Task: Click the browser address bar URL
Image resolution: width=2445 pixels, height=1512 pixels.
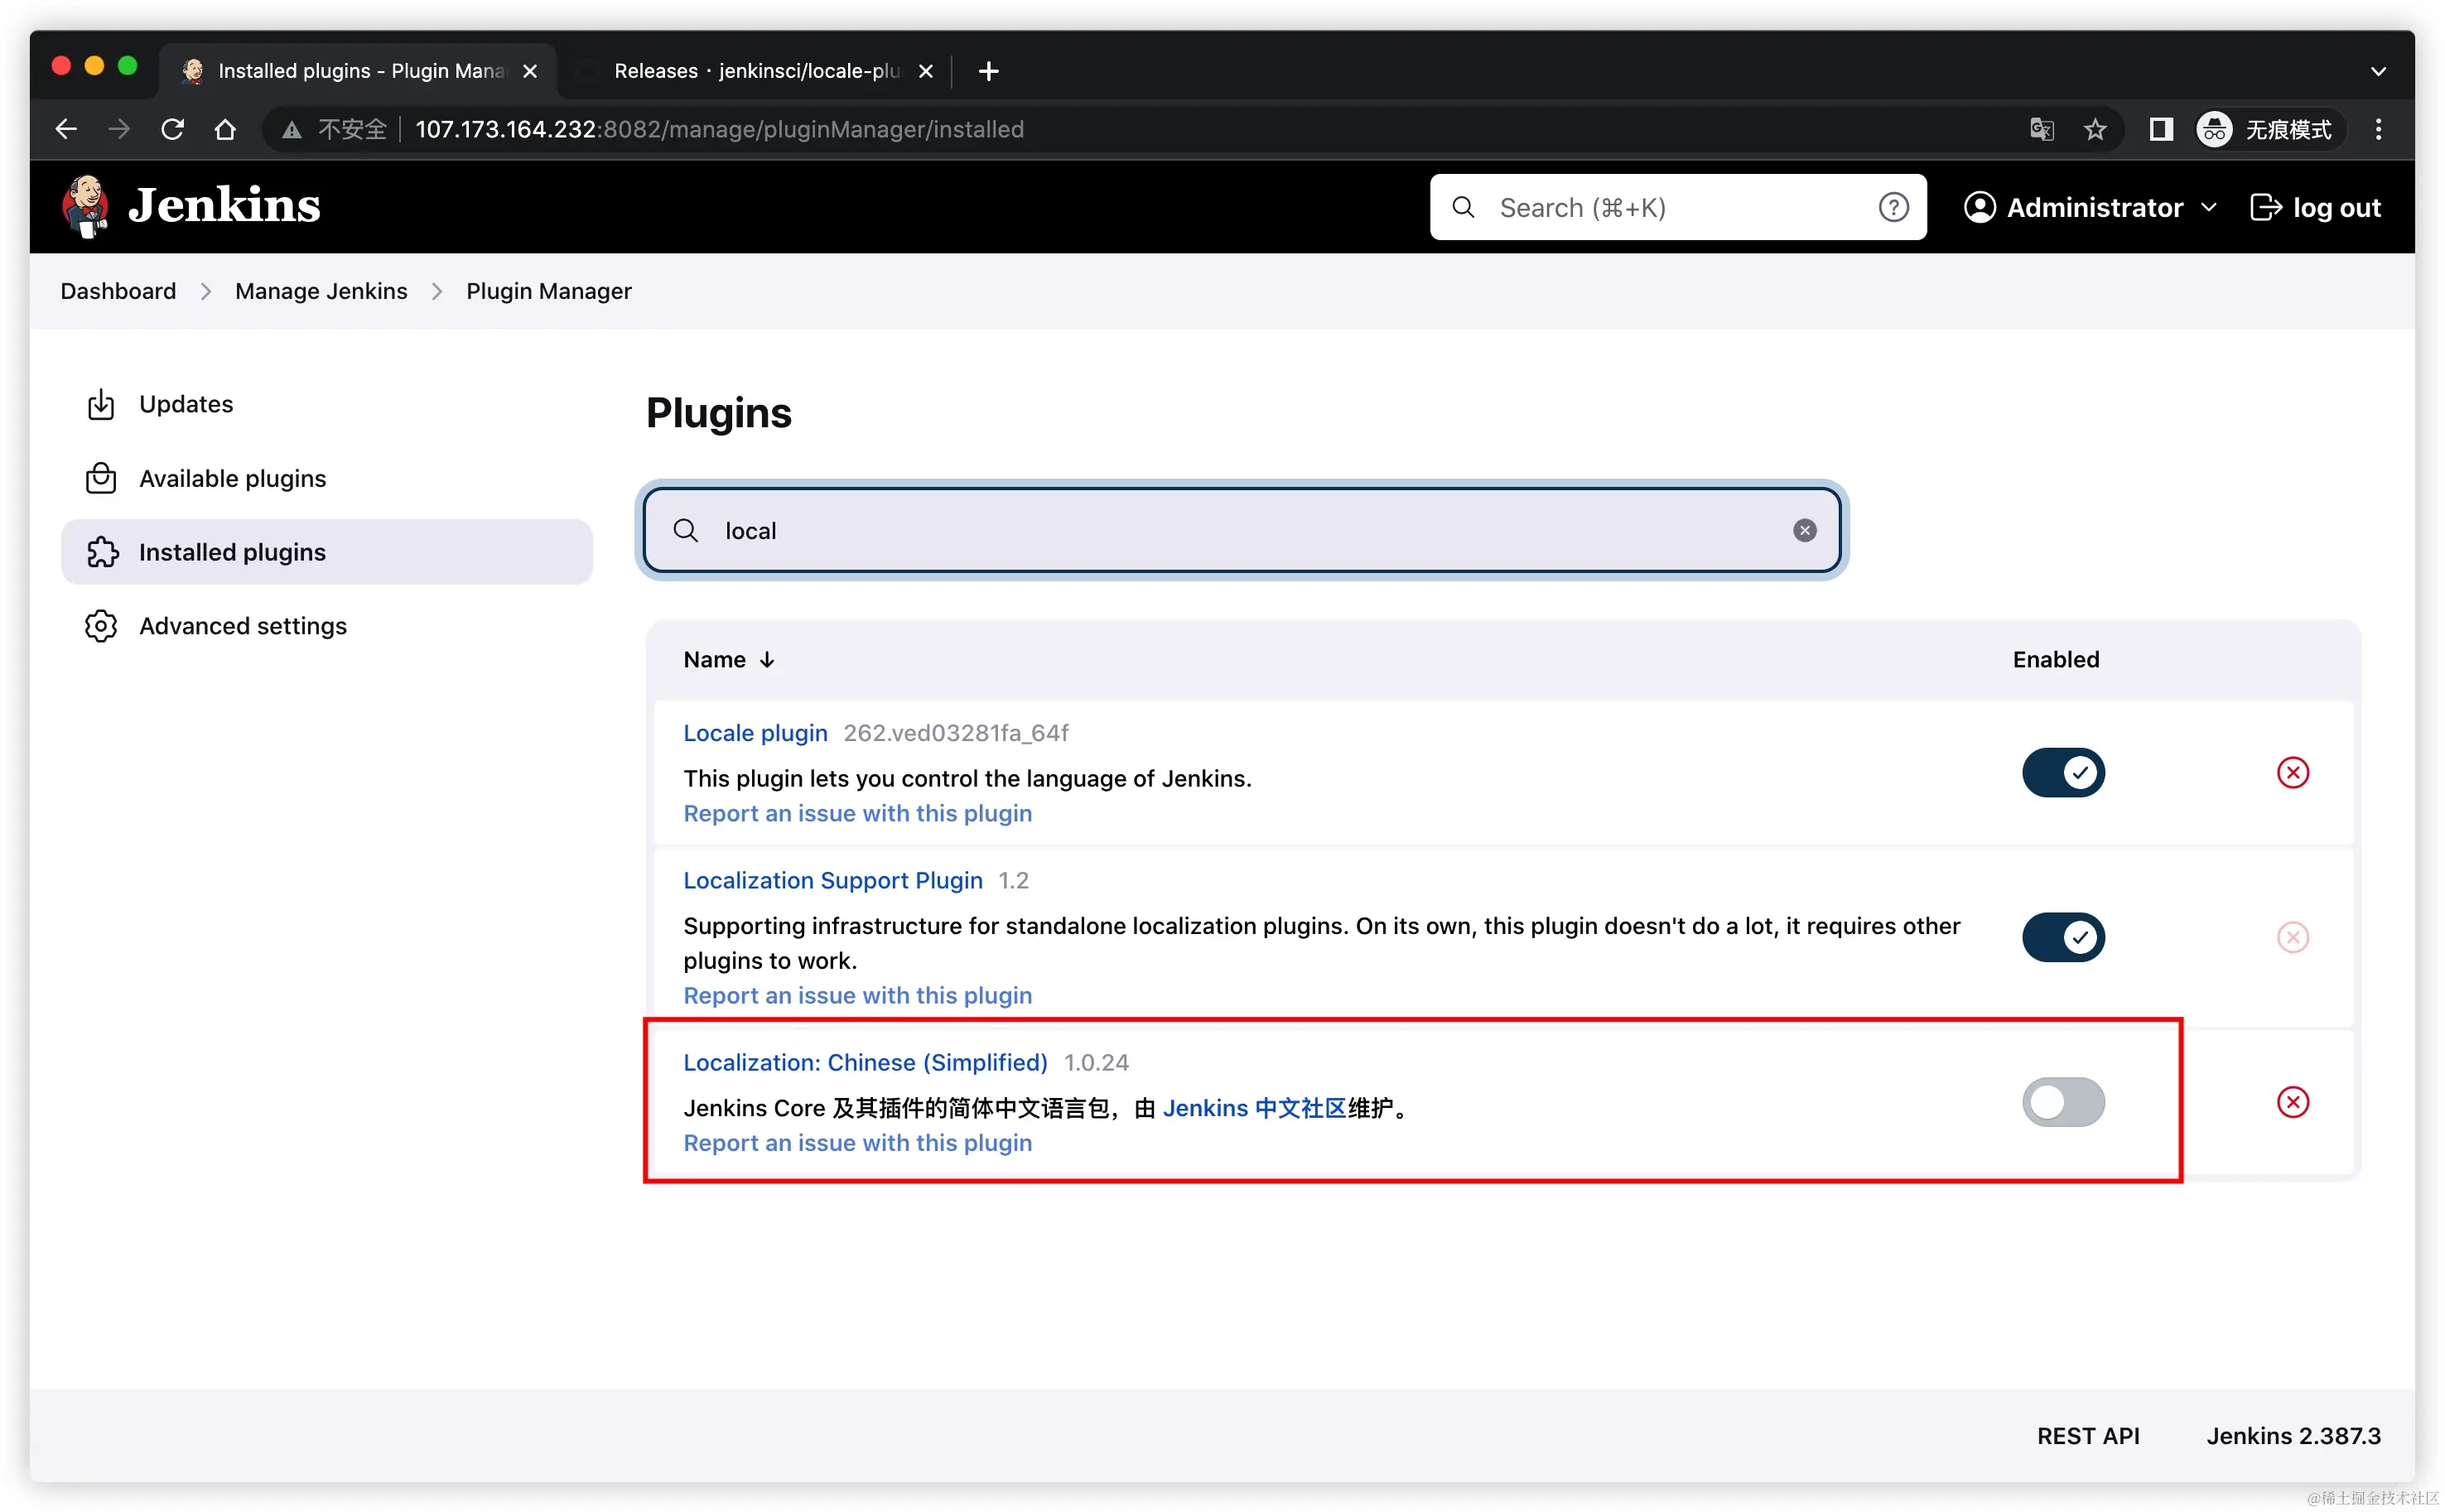Action: click(719, 129)
